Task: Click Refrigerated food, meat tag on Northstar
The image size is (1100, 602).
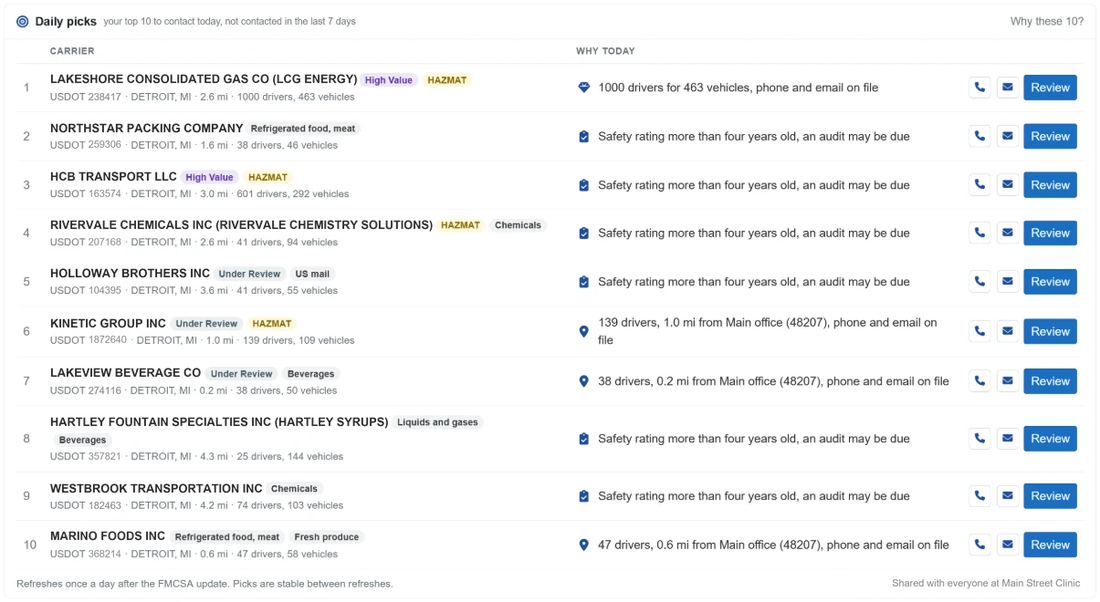Action: tap(303, 128)
